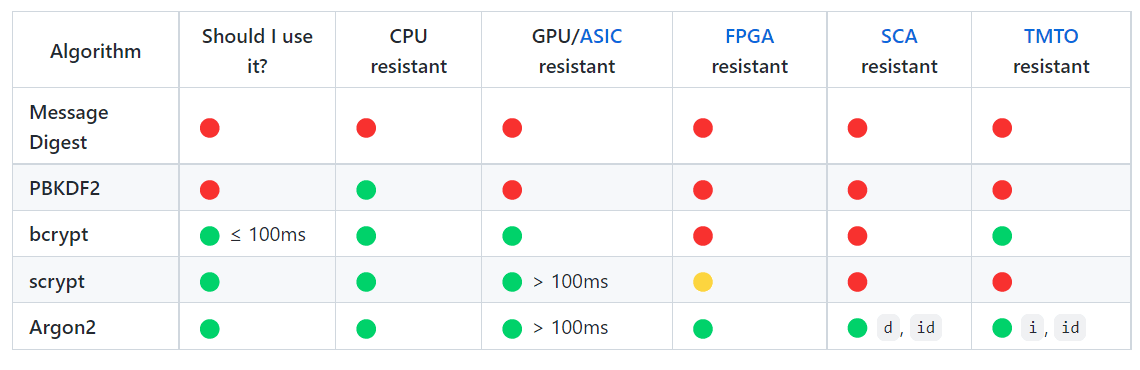This screenshot has height=370, width=1140.
Task: Click the Algorithm column header
Action: tap(95, 52)
